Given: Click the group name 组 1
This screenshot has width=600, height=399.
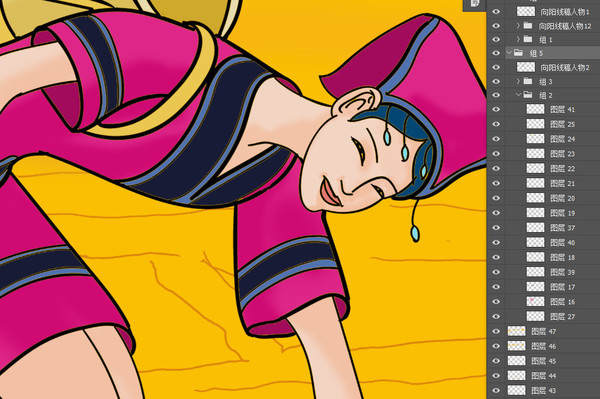Looking at the screenshot, I should (546, 40).
